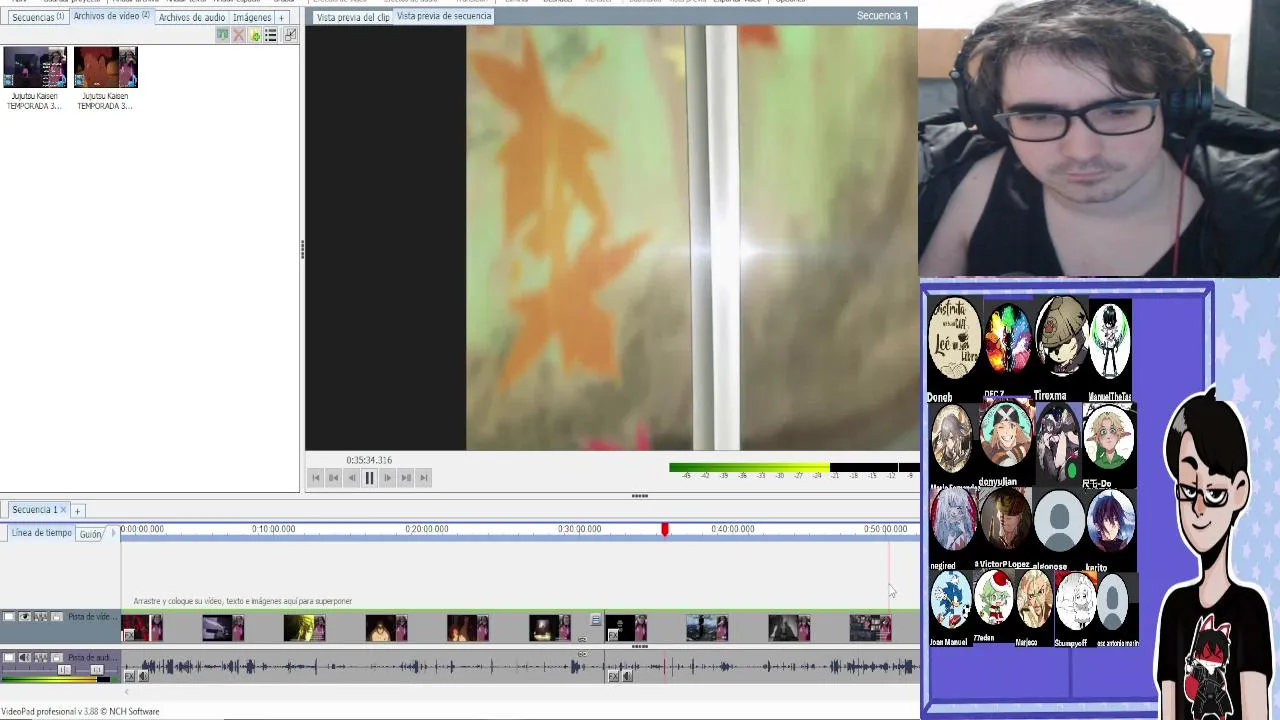
Task: Click timeline scroll-left arrow below audio track
Action: pyautogui.click(x=127, y=692)
